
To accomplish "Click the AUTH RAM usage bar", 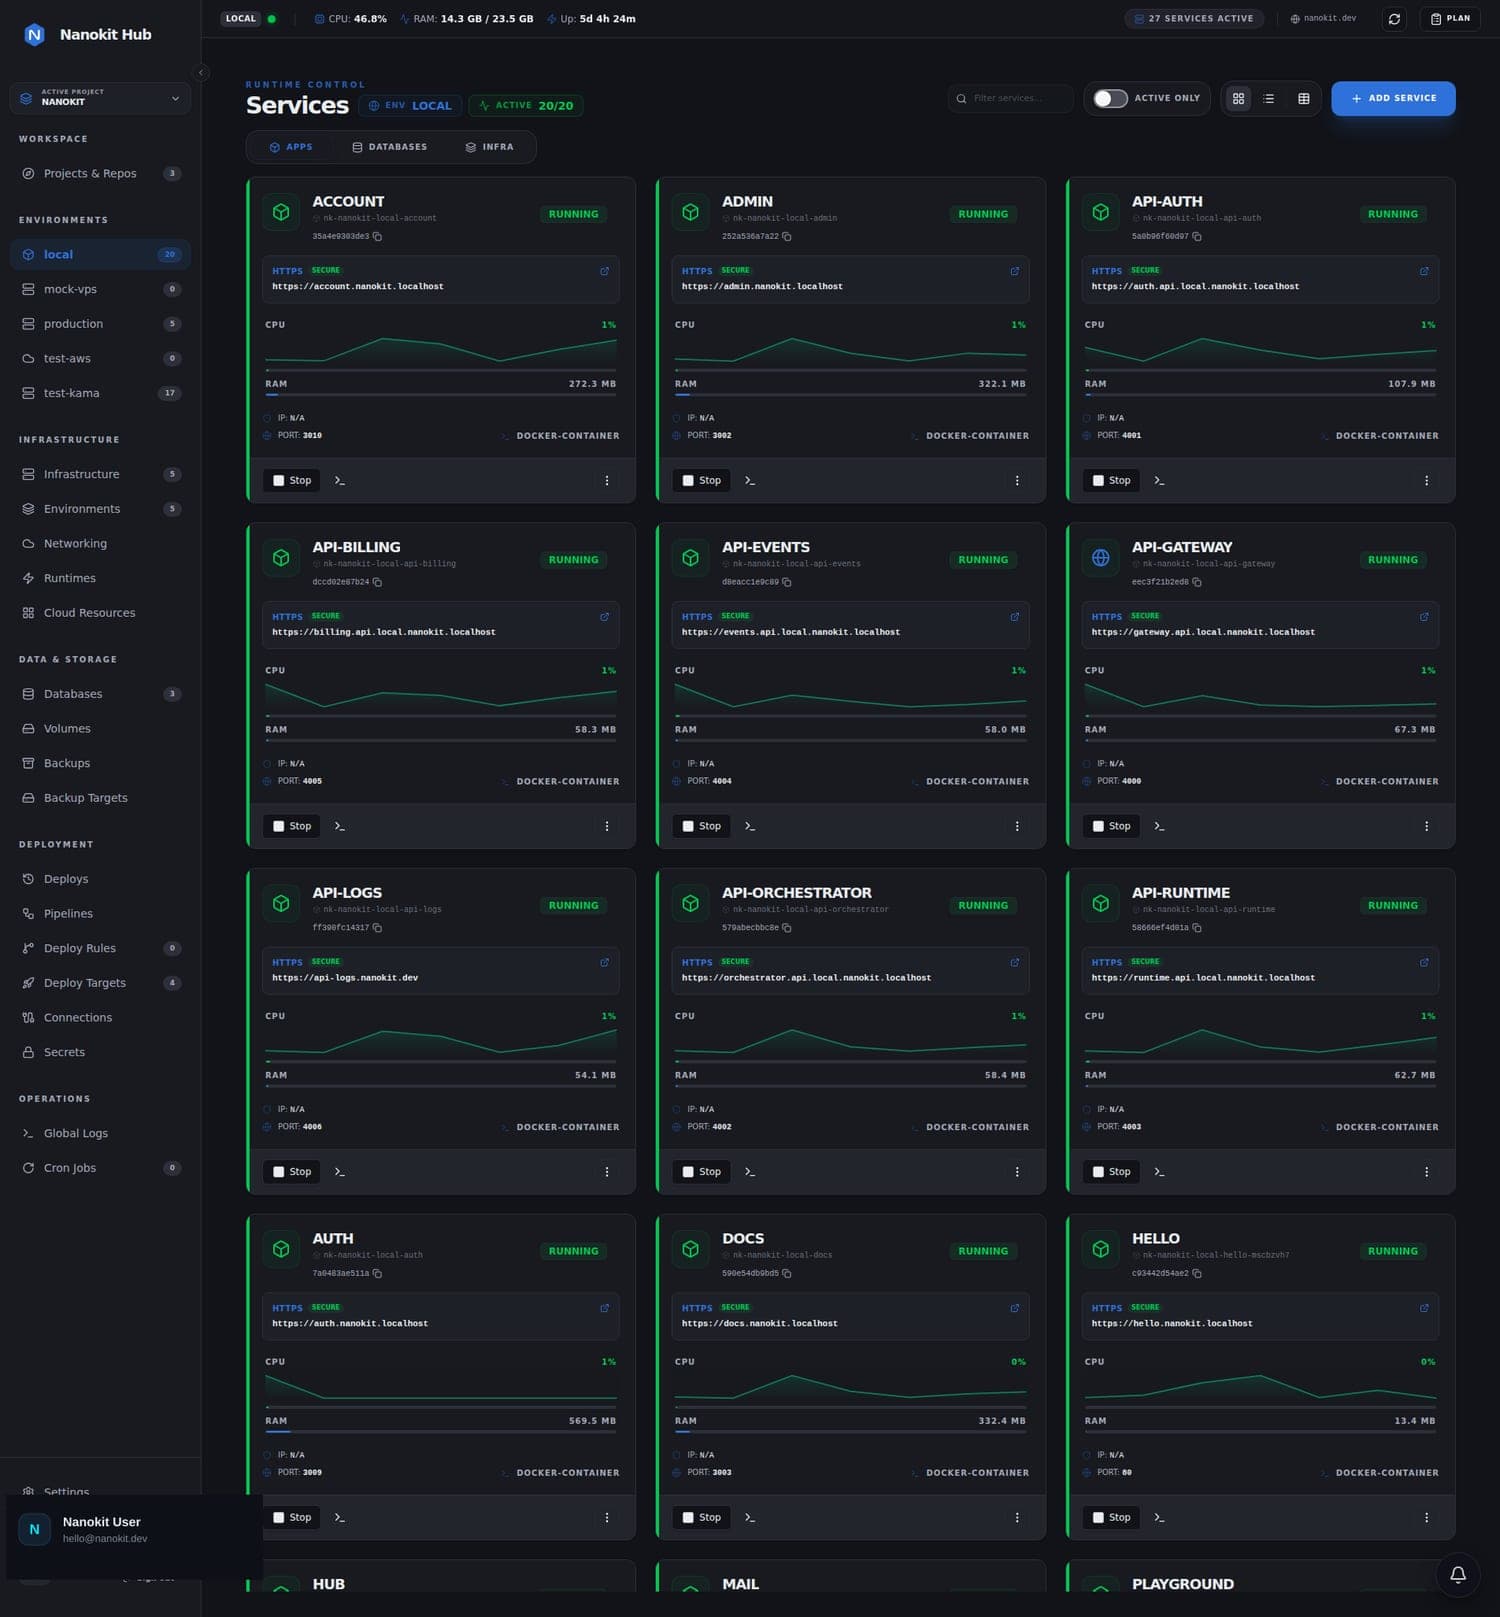I will (441, 1432).
